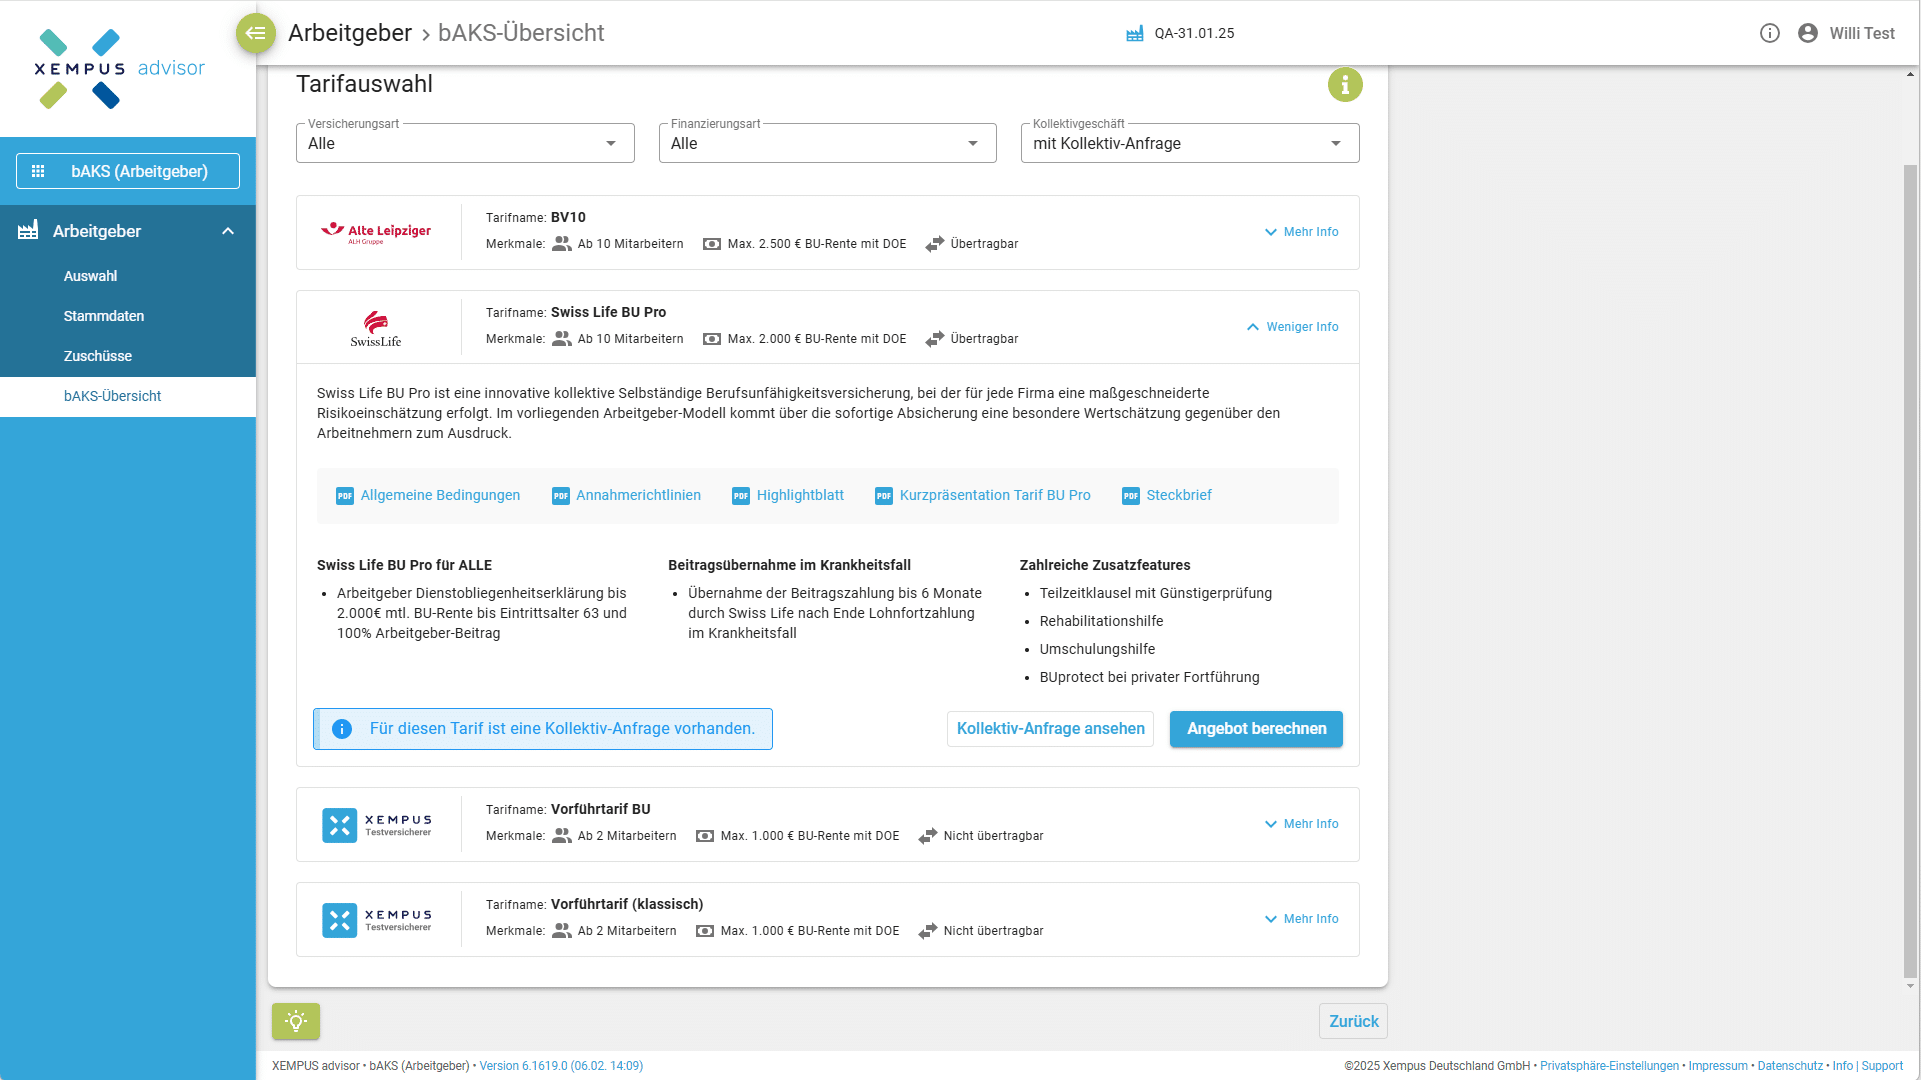The height and width of the screenshot is (1080, 1921).
Task: Open the Finanzierungsart dropdown
Action: tap(827, 143)
